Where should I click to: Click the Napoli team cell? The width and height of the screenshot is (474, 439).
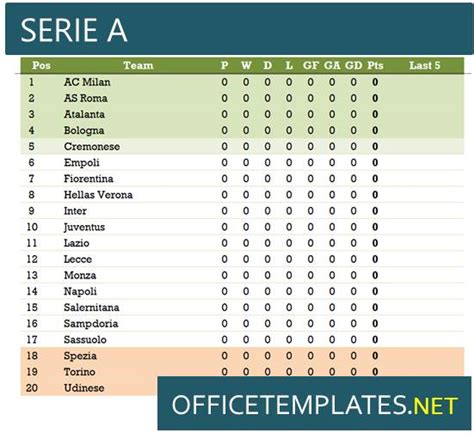click(80, 291)
